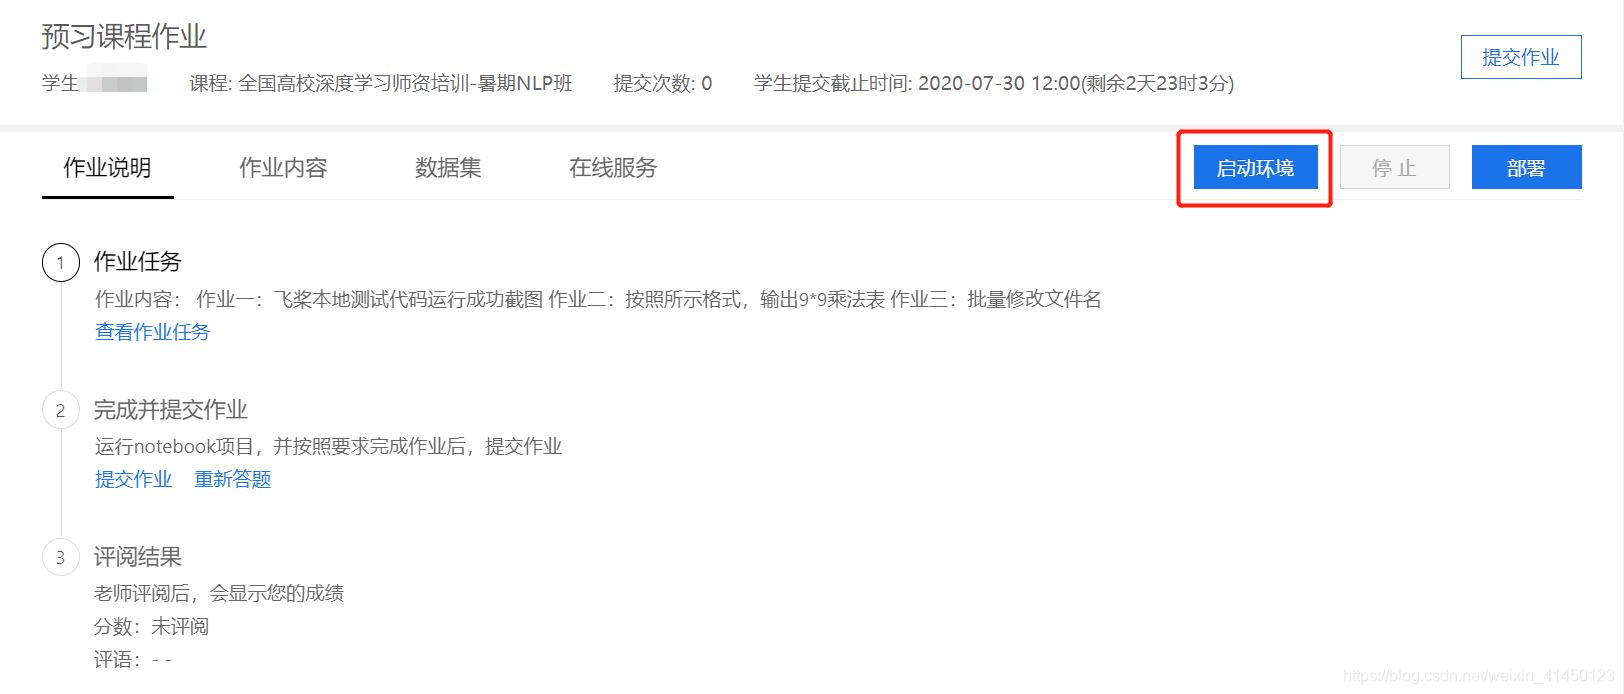Click the 评阅结果 step heading
The height and width of the screenshot is (694, 1624).
138,557
